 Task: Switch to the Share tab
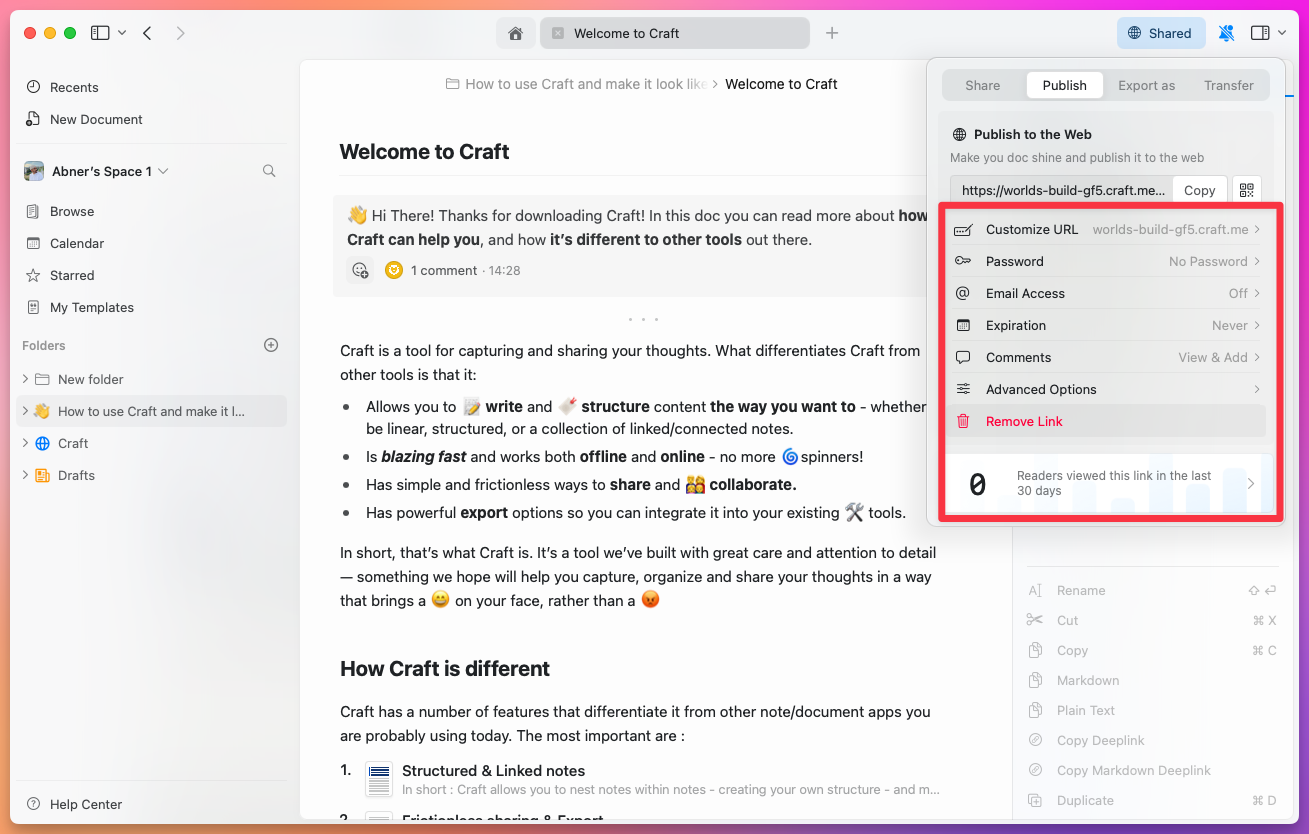coord(983,85)
